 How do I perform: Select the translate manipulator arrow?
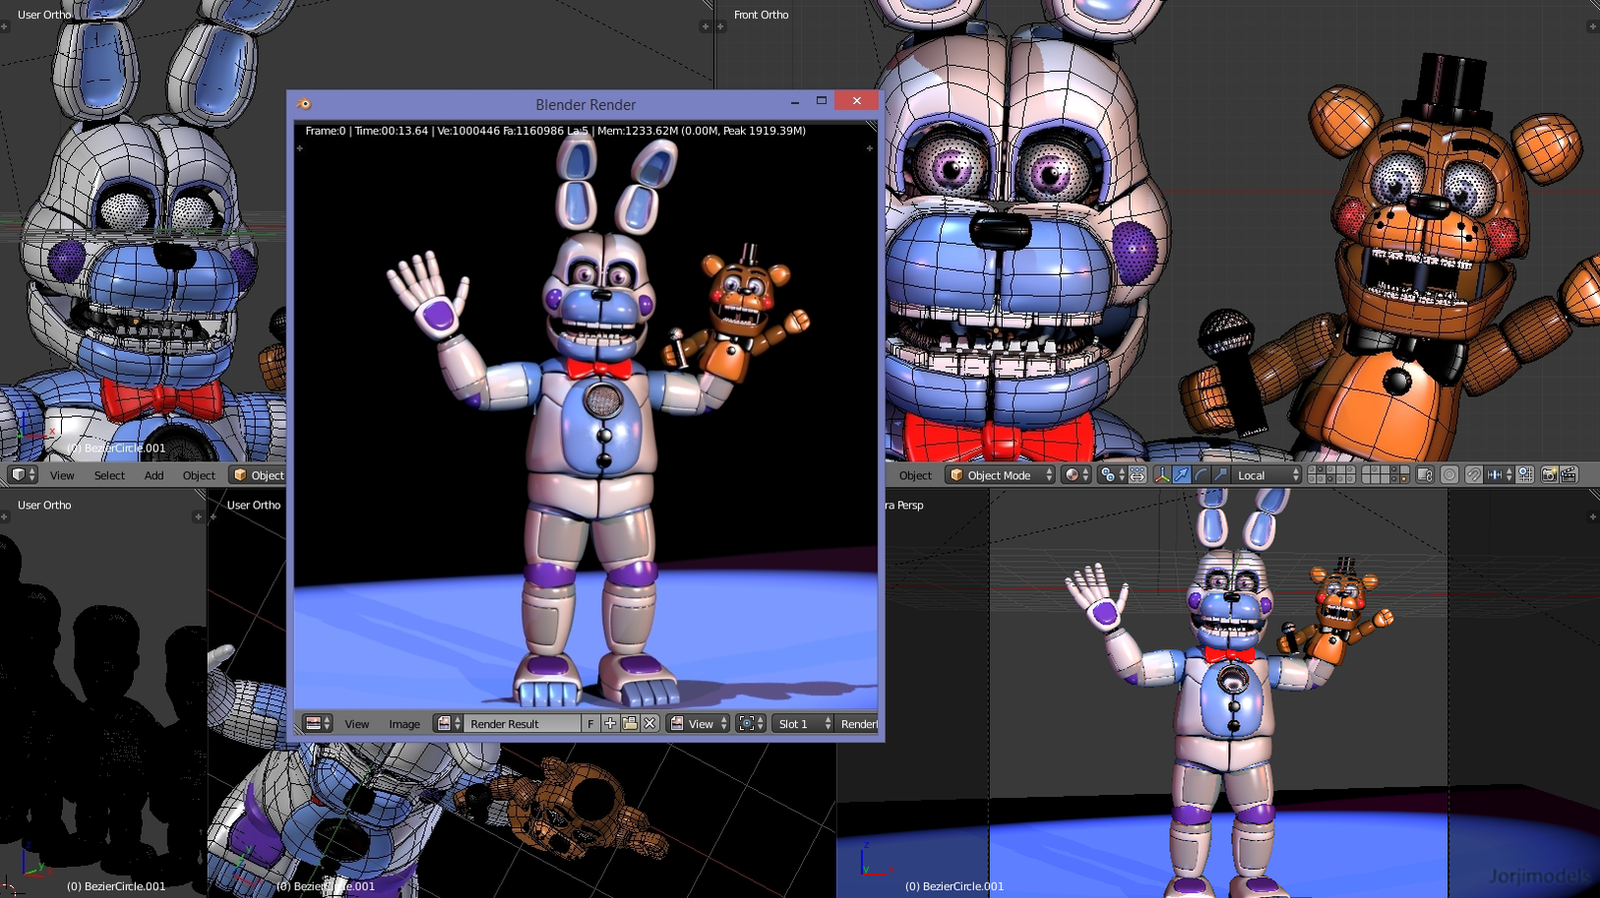pos(1182,475)
